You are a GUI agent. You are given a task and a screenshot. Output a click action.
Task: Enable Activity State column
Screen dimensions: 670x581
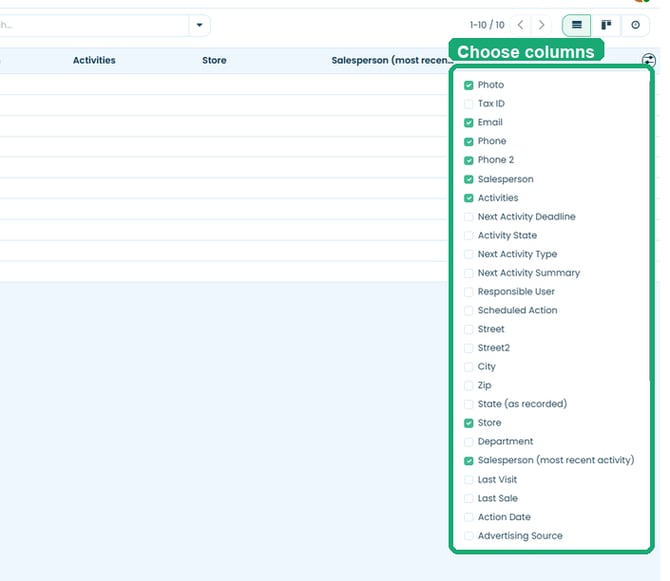469,235
